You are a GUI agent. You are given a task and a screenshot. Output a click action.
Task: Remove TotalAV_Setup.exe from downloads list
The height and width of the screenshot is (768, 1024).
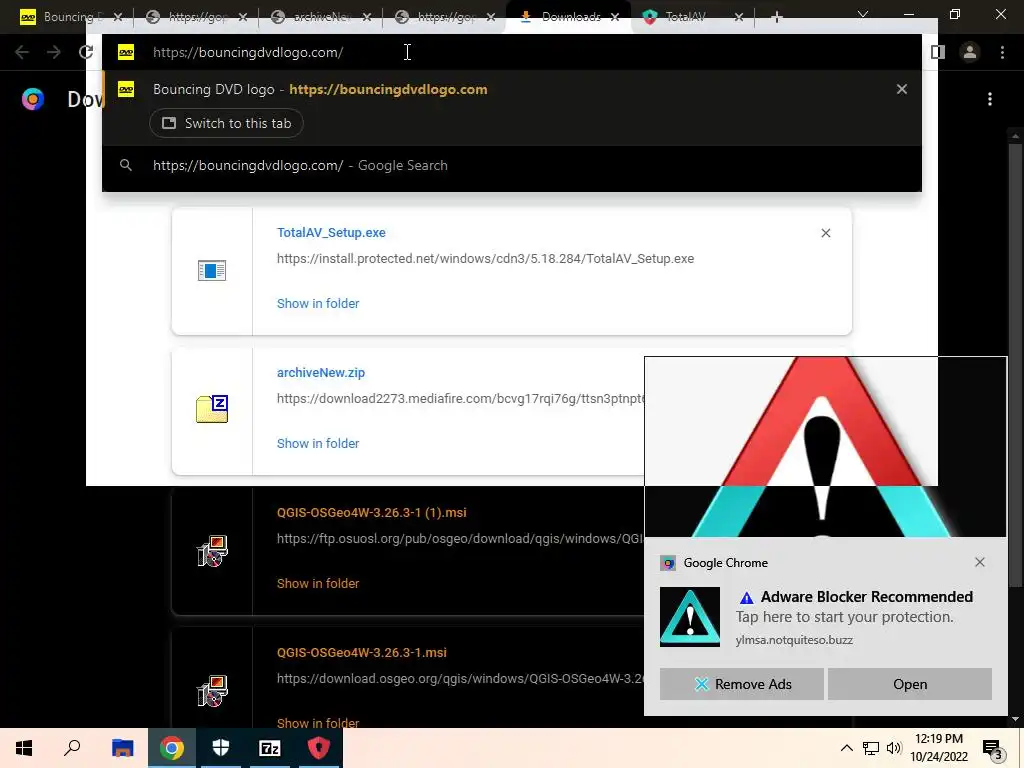tap(825, 233)
